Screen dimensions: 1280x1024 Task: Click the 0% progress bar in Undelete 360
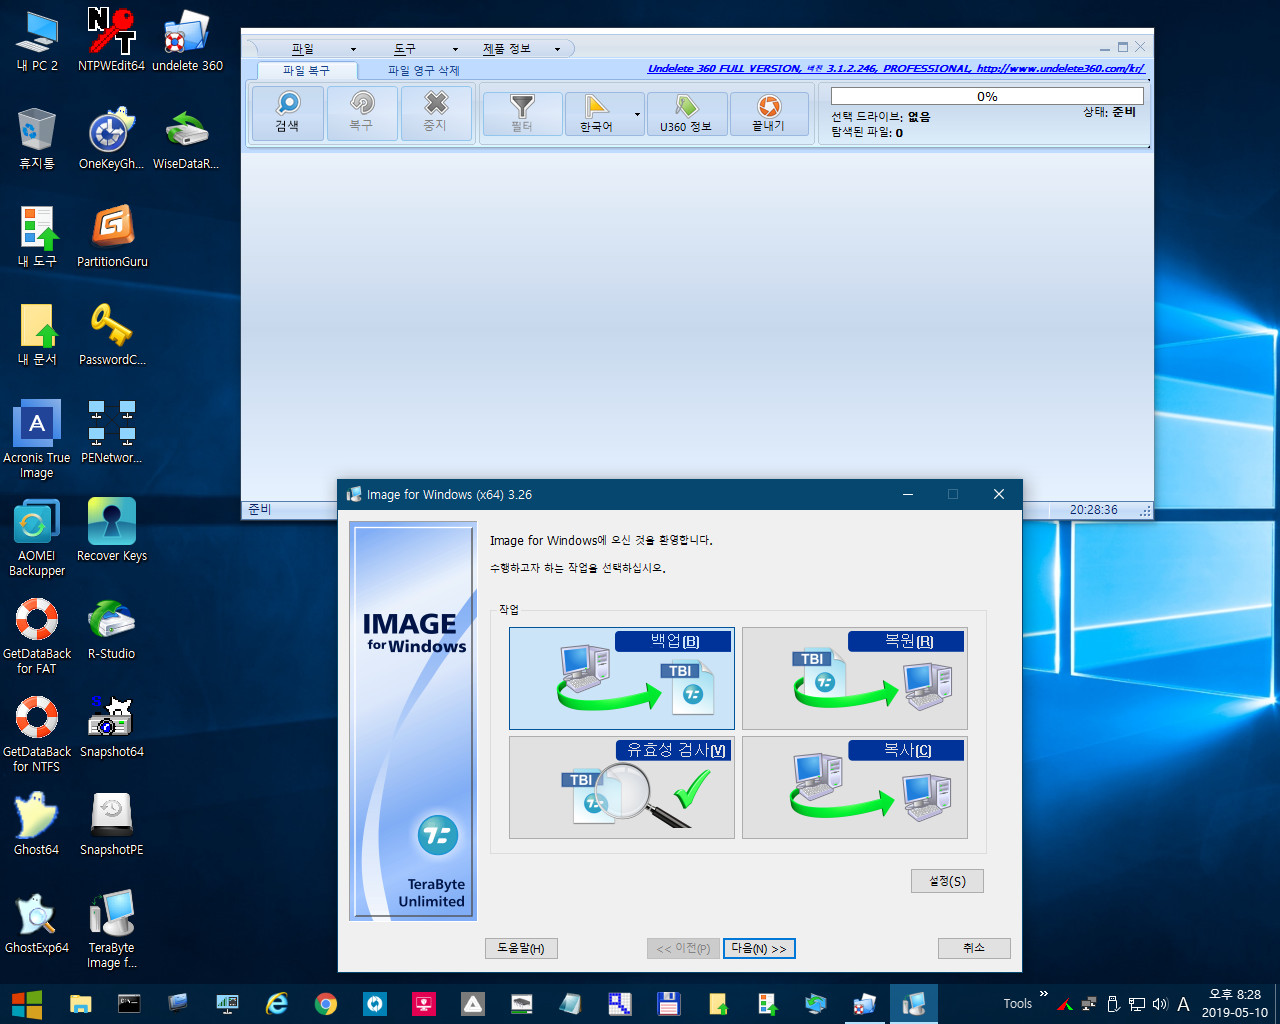(987, 96)
